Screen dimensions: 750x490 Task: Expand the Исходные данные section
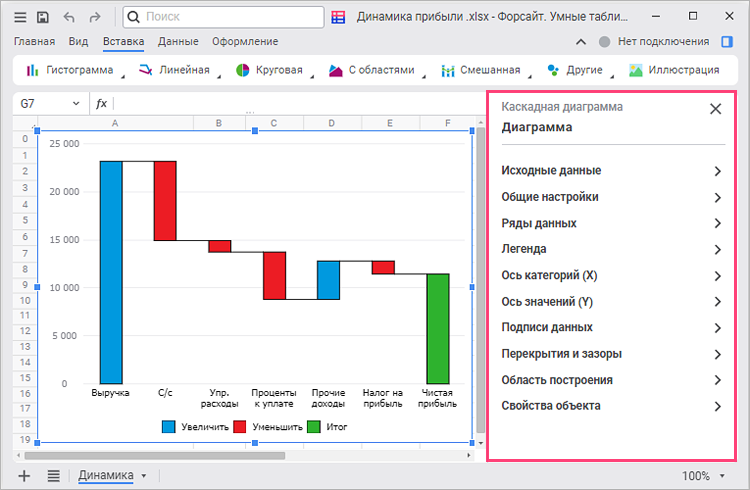[611, 171]
